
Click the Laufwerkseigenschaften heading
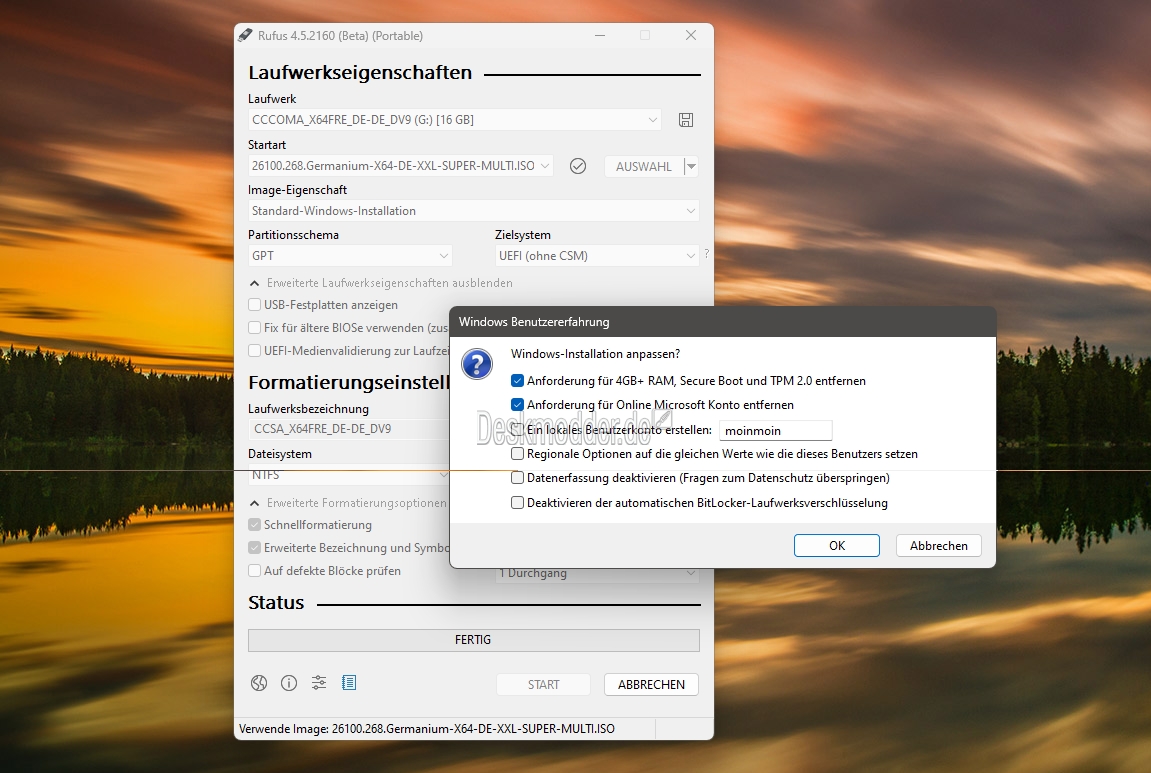tap(360, 73)
